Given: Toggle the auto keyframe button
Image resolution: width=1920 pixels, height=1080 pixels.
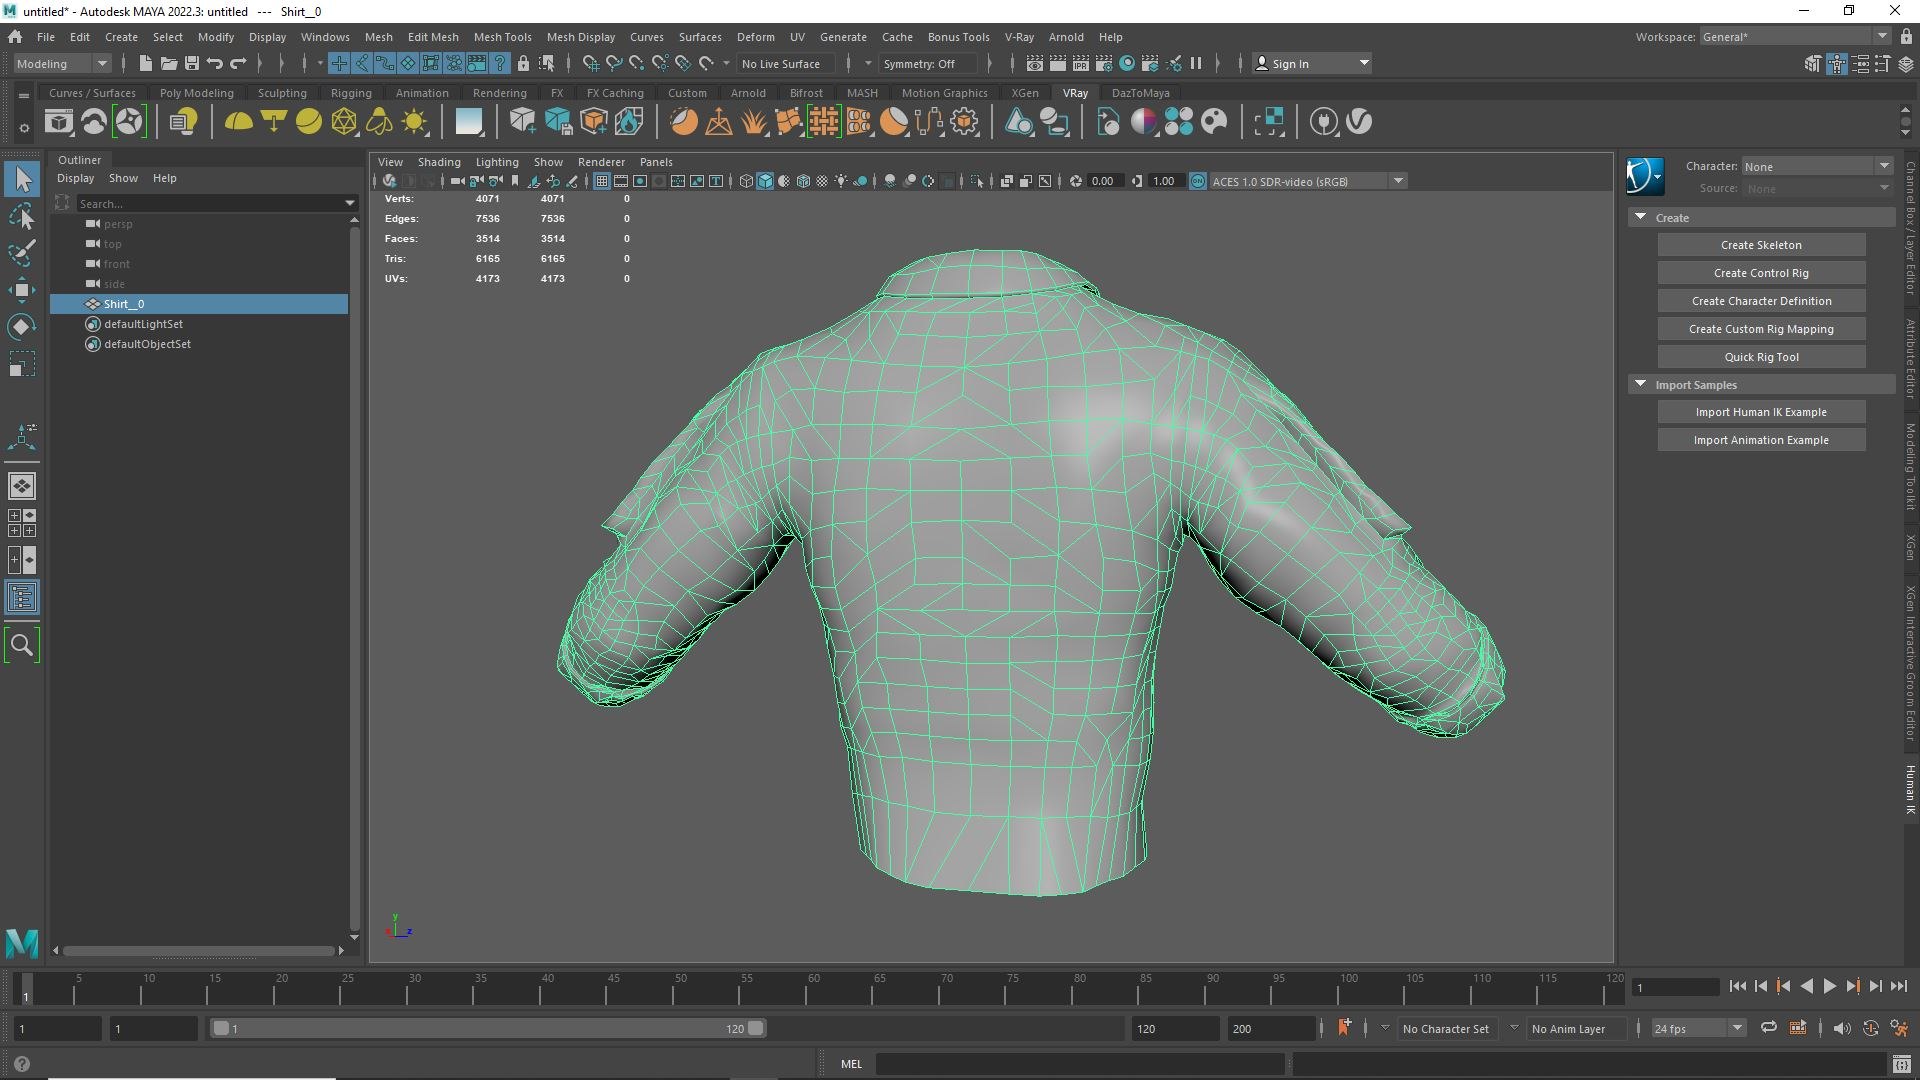Looking at the screenshot, I should [x=1871, y=1028].
